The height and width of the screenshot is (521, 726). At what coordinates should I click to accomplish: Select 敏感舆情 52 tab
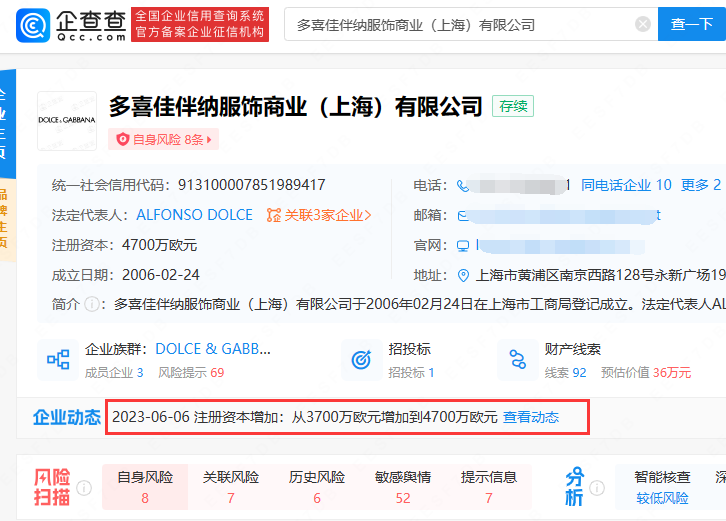(403, 487)
